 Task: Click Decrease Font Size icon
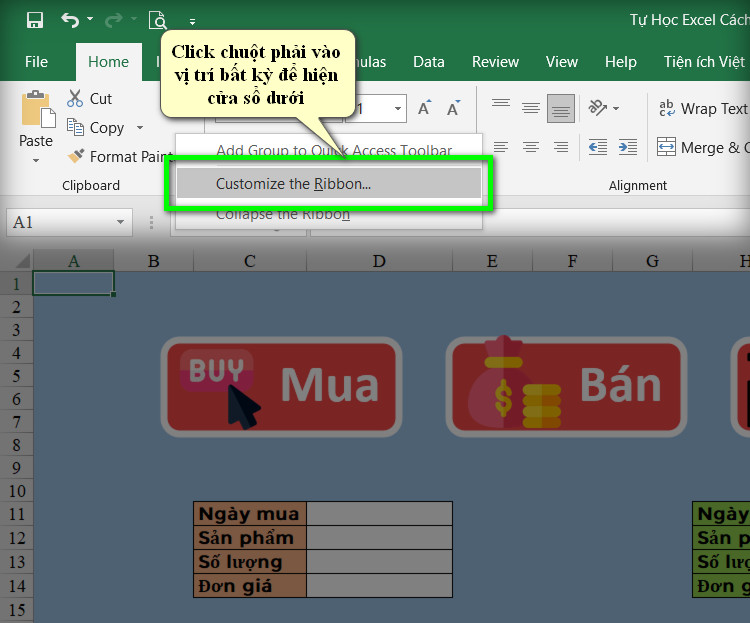click(453, 108)
